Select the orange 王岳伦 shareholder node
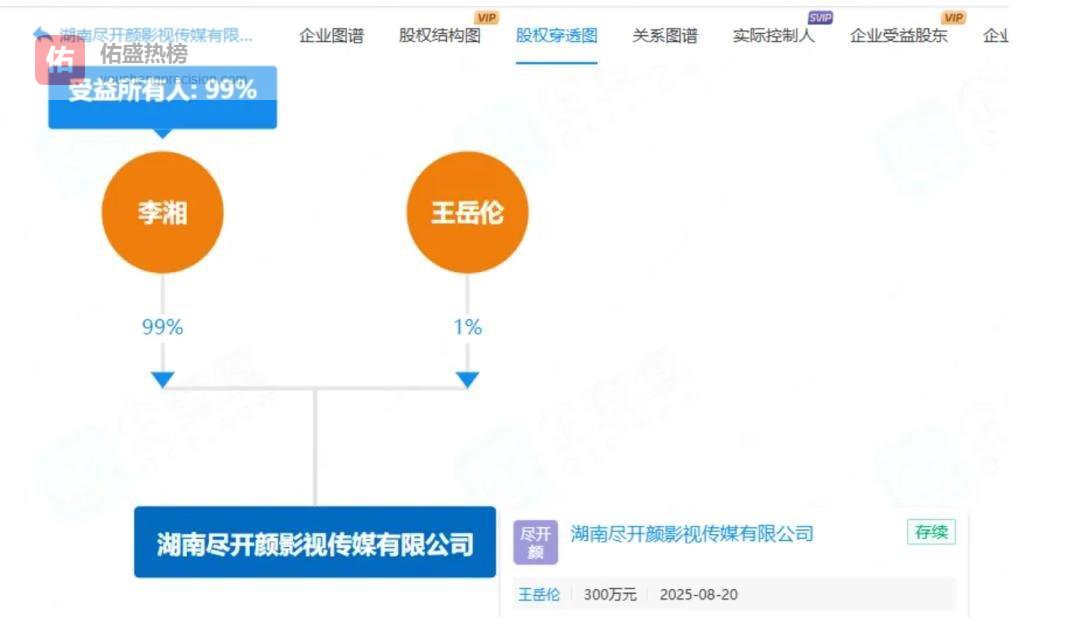The image size is (1080, 617). (x=467, y=212)
